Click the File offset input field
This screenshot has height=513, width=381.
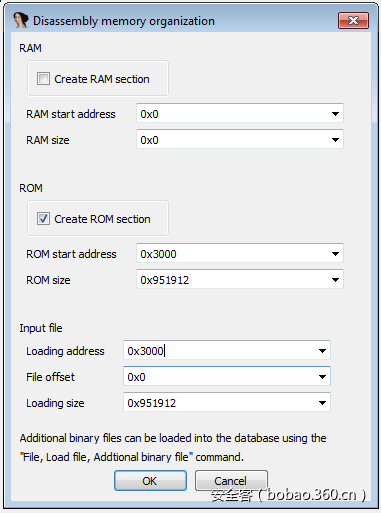pos(227,377)
